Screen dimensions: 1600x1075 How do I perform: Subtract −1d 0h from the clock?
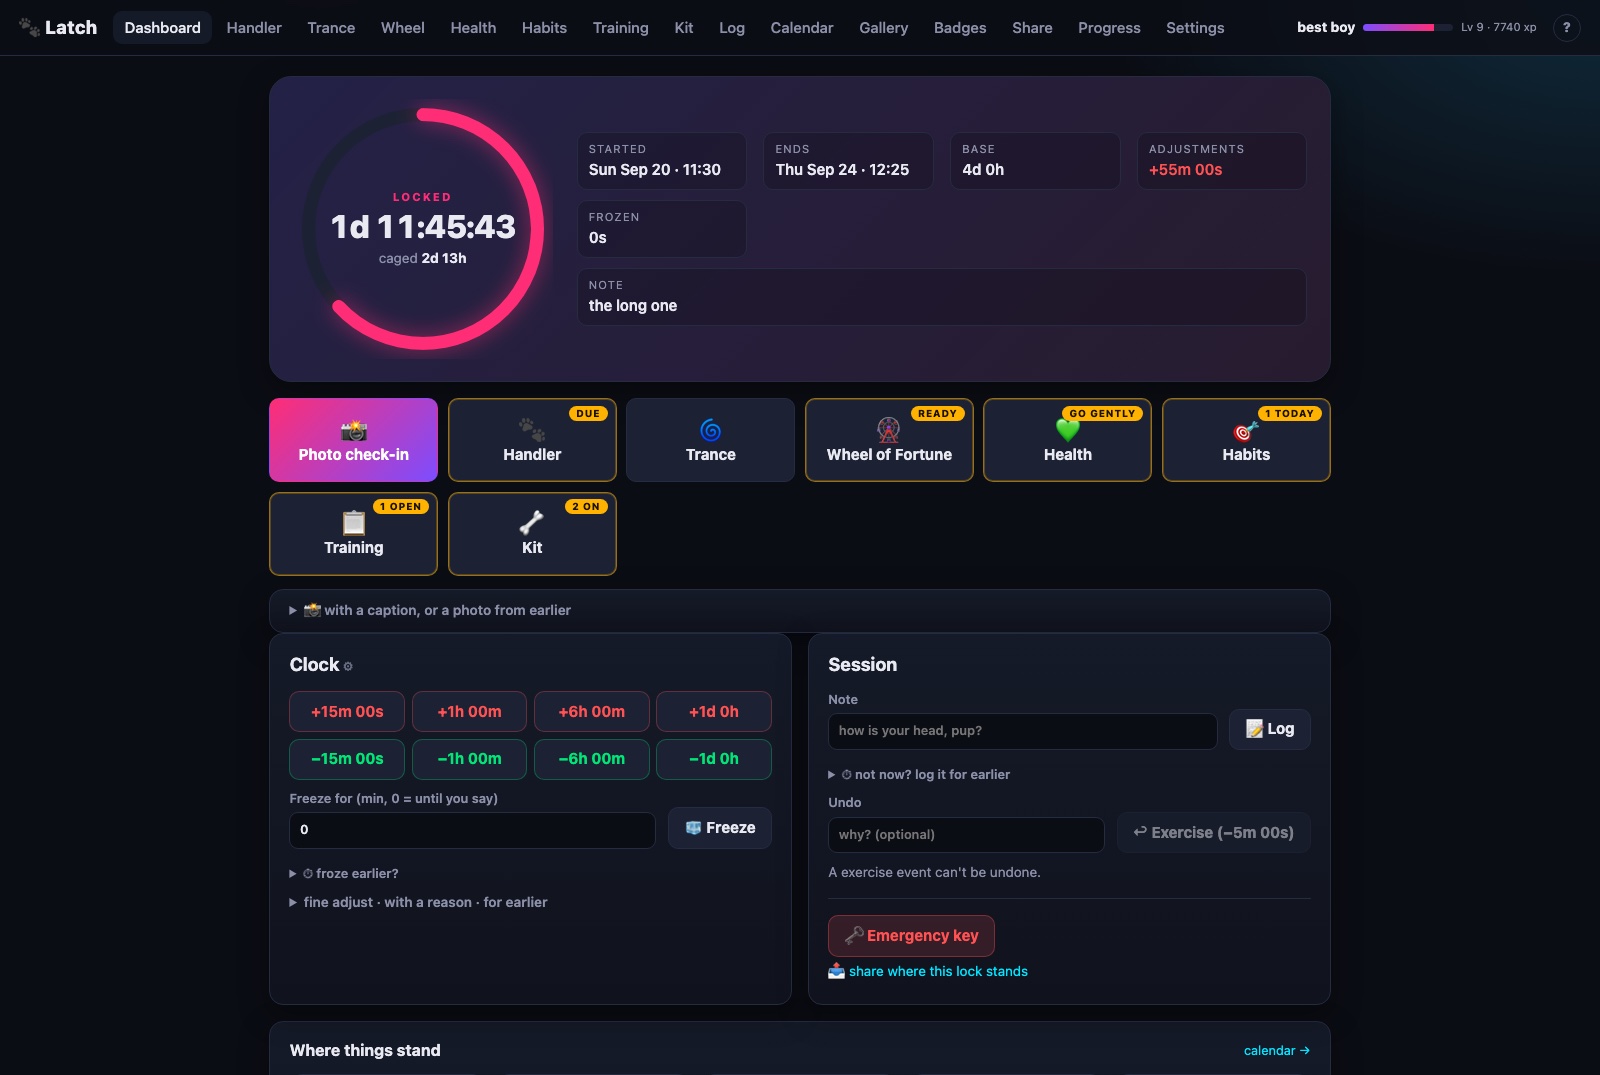point(714,759)
